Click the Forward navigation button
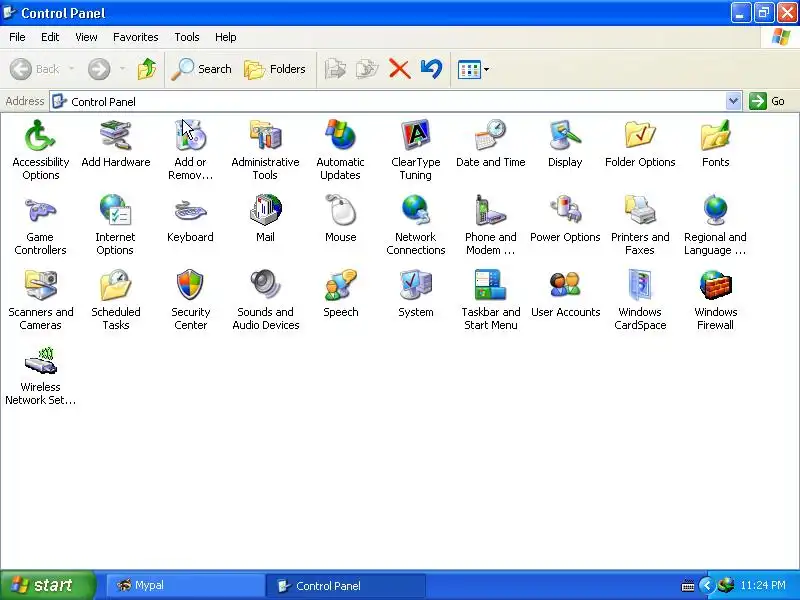800x600 pixels. [x=99, y=69]
